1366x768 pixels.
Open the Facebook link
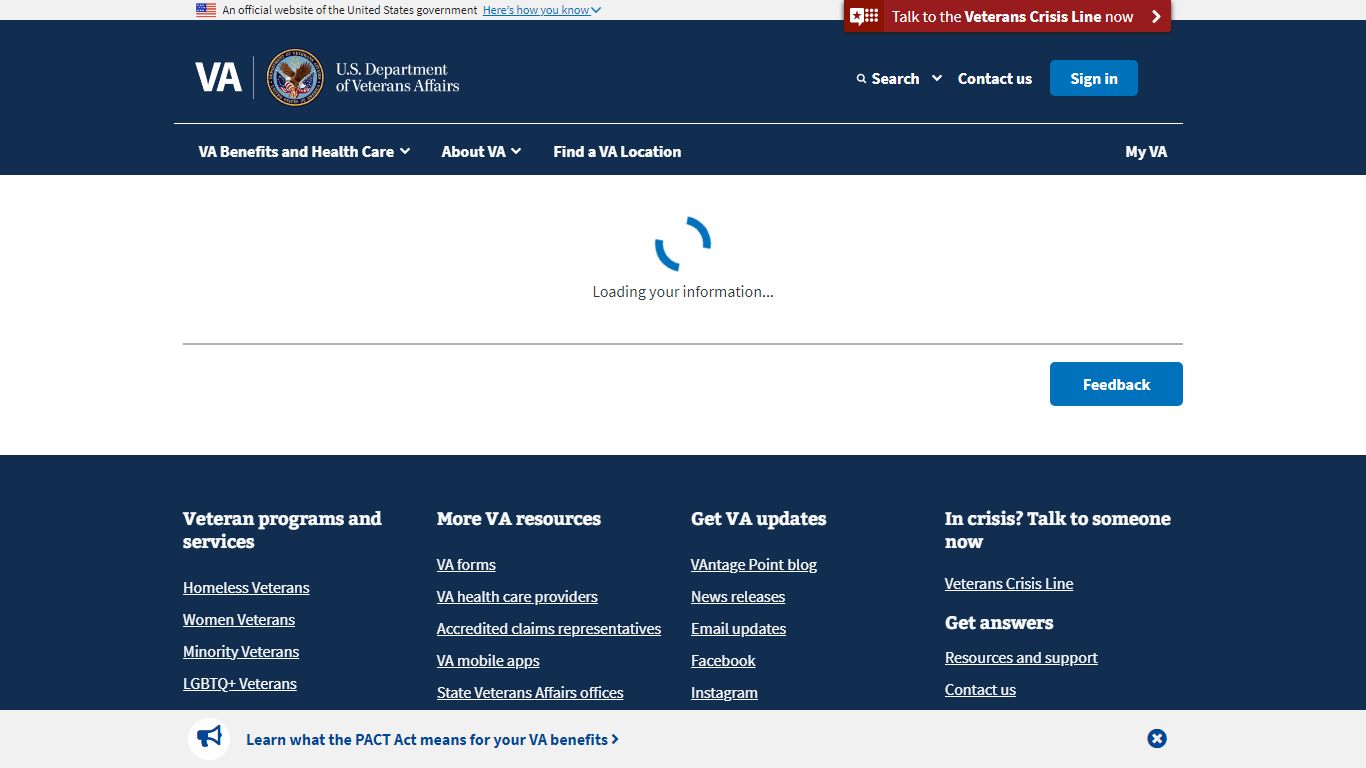pos(723,661)
